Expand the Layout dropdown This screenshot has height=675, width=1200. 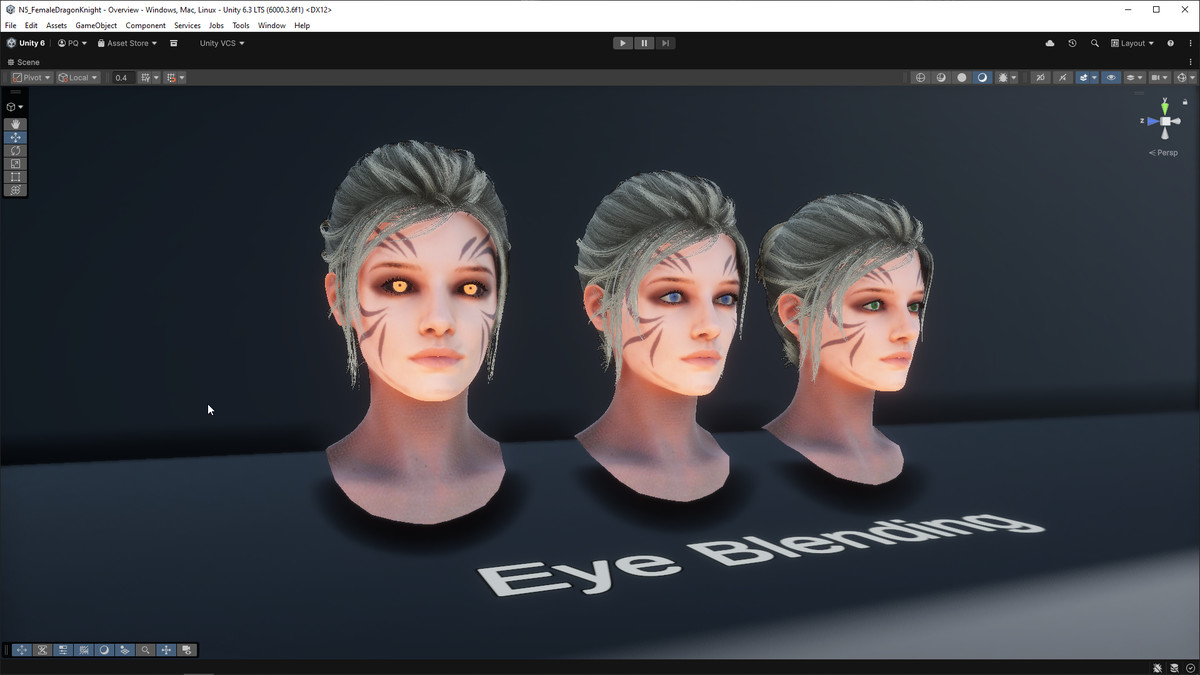click(x=1132, y=43)
